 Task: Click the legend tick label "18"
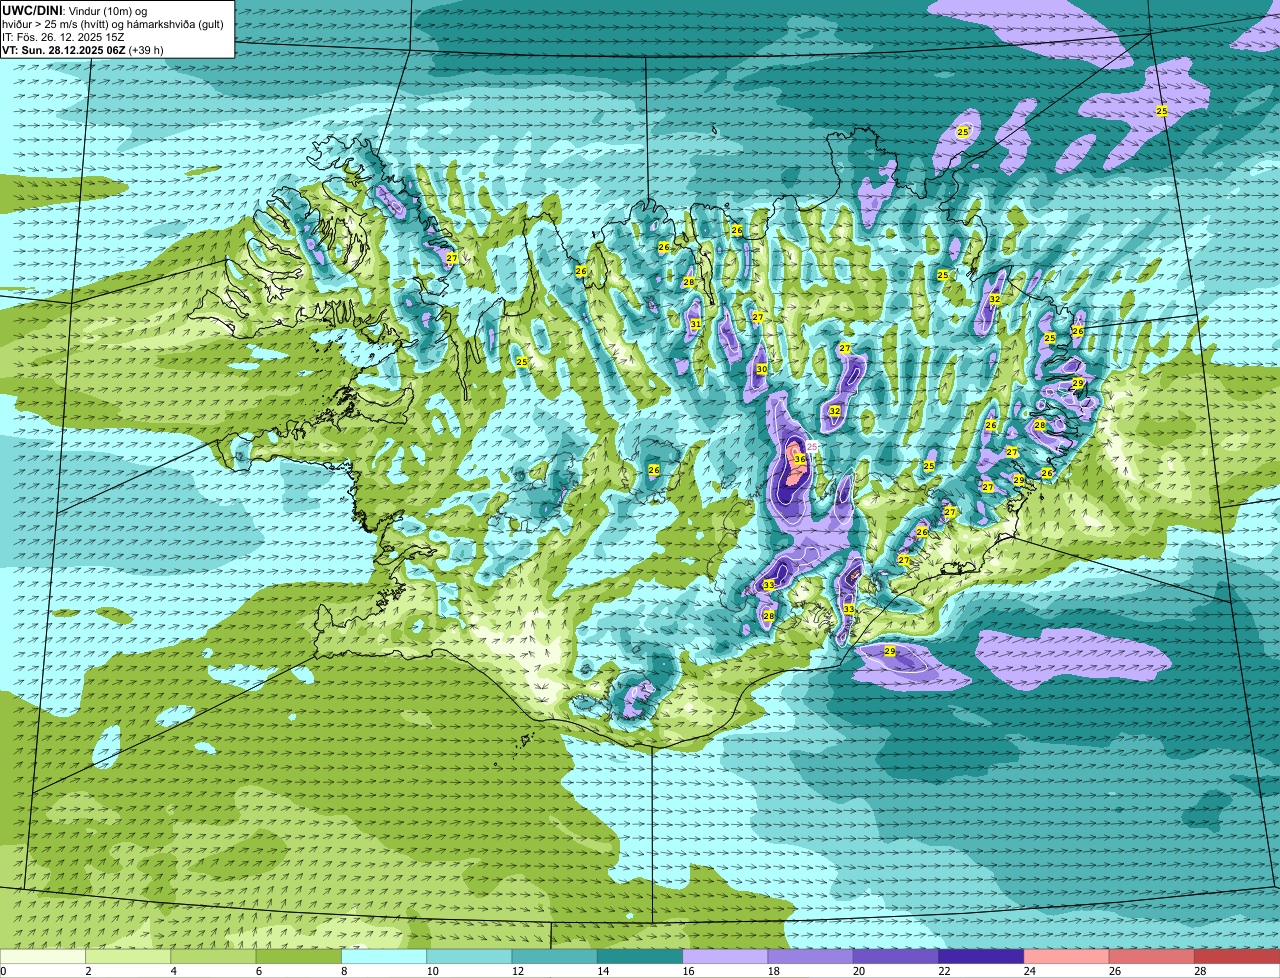(x=773, y=971)
